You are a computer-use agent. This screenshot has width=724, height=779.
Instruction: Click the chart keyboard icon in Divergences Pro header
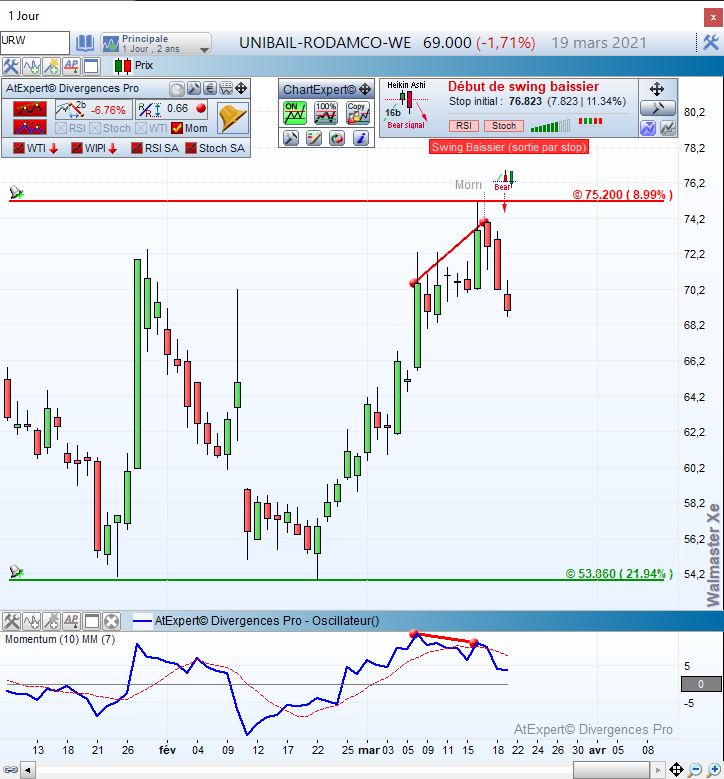coord(226,89)
